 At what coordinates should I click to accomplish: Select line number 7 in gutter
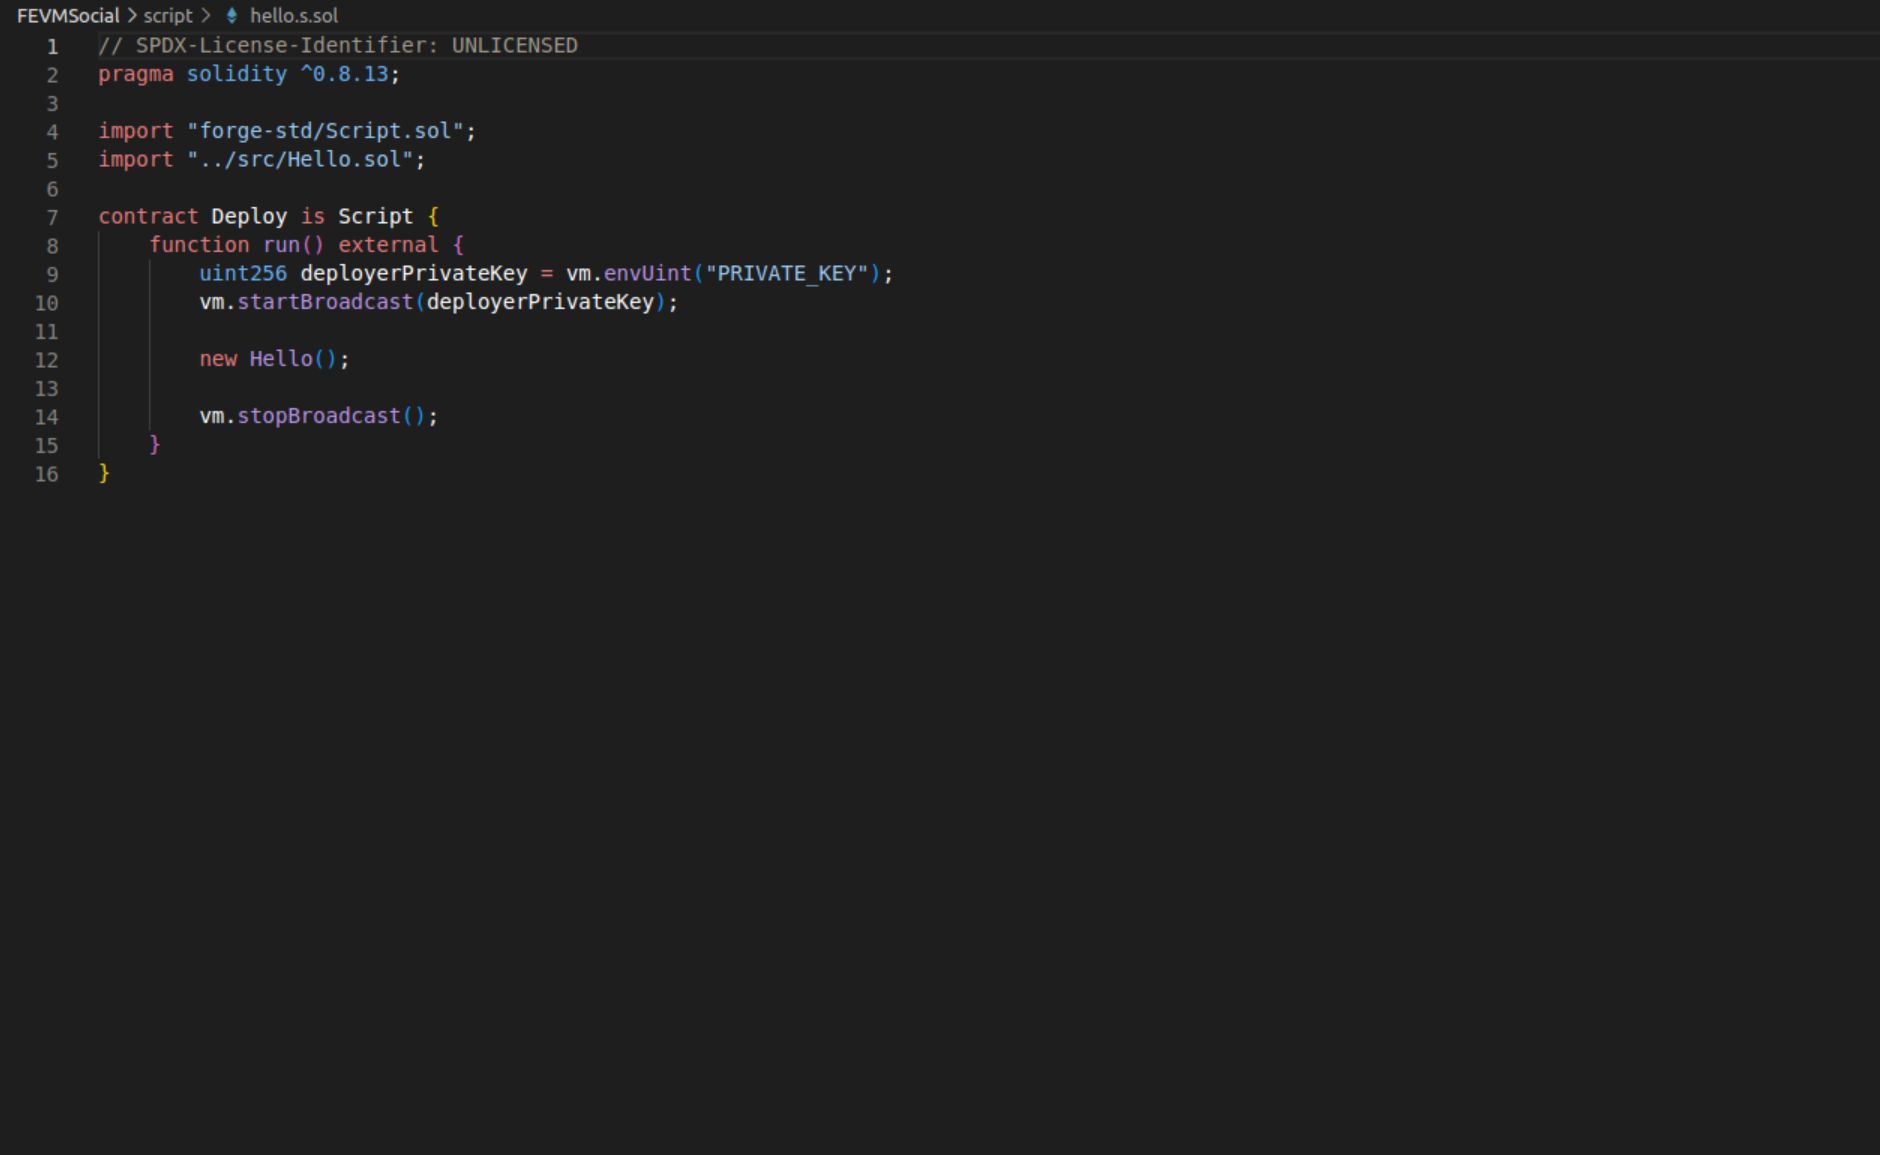tap(52, 218)
